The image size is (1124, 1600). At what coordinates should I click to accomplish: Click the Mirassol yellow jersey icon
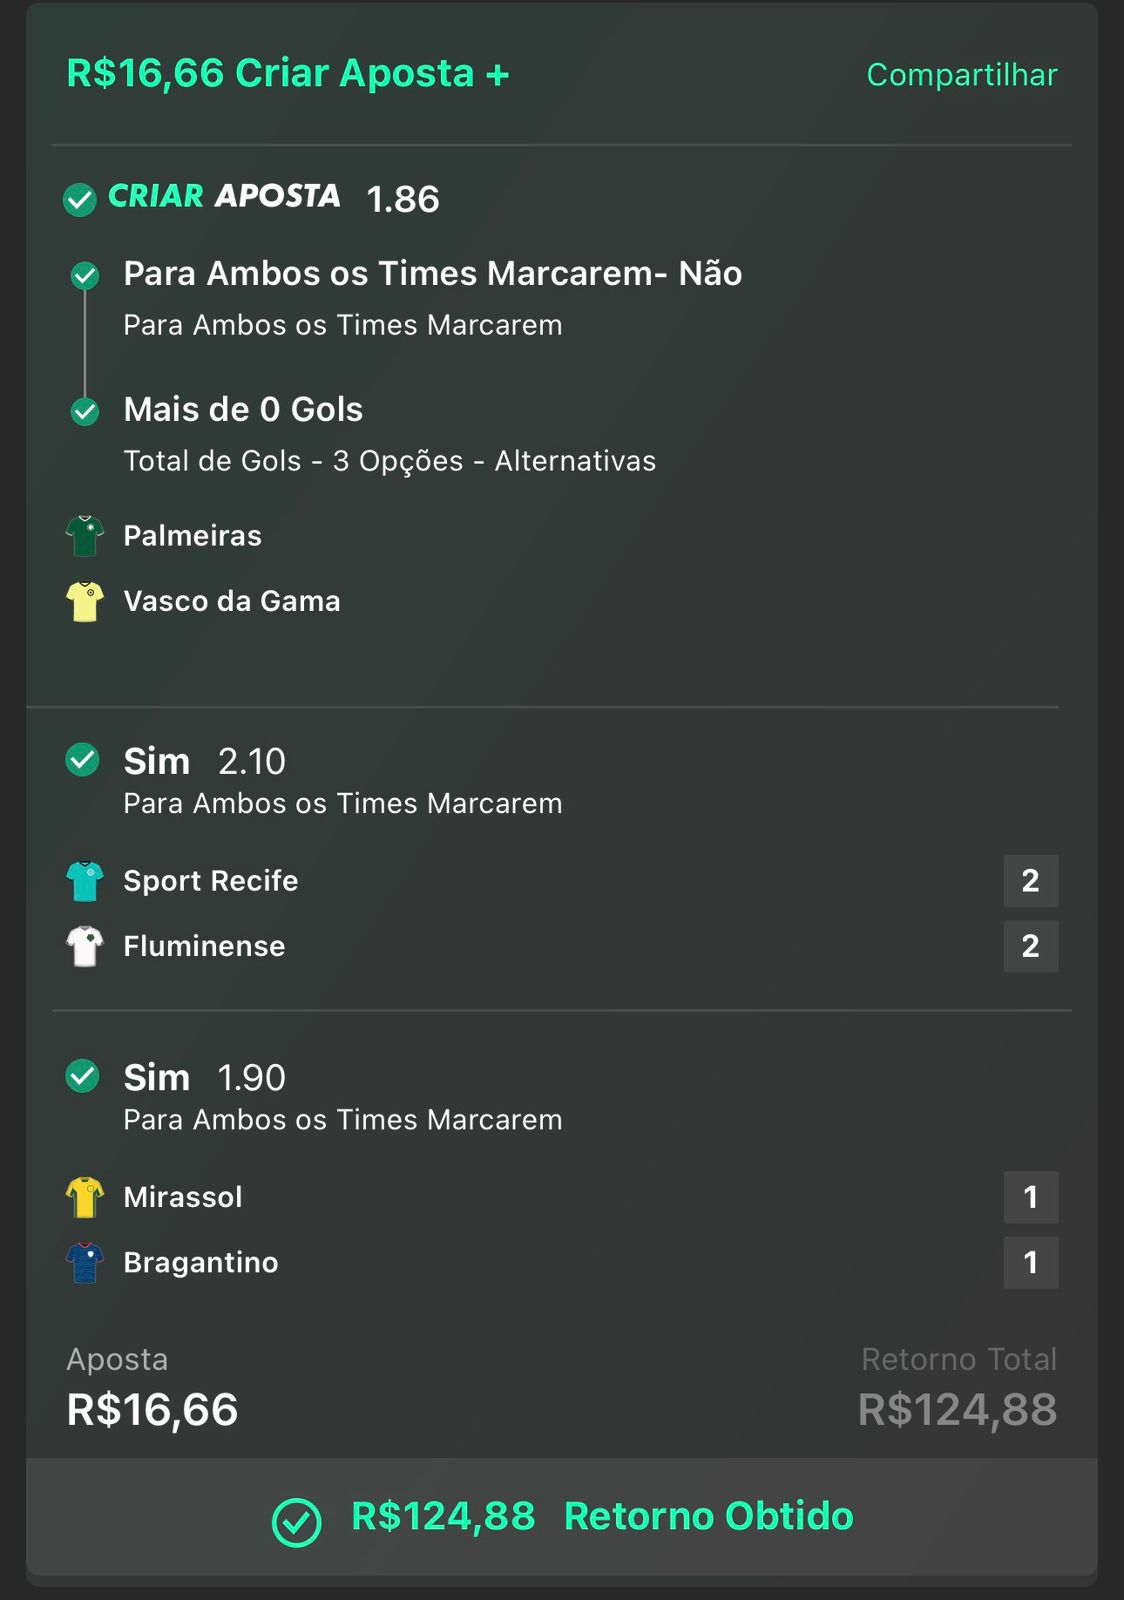[85, 1197]
